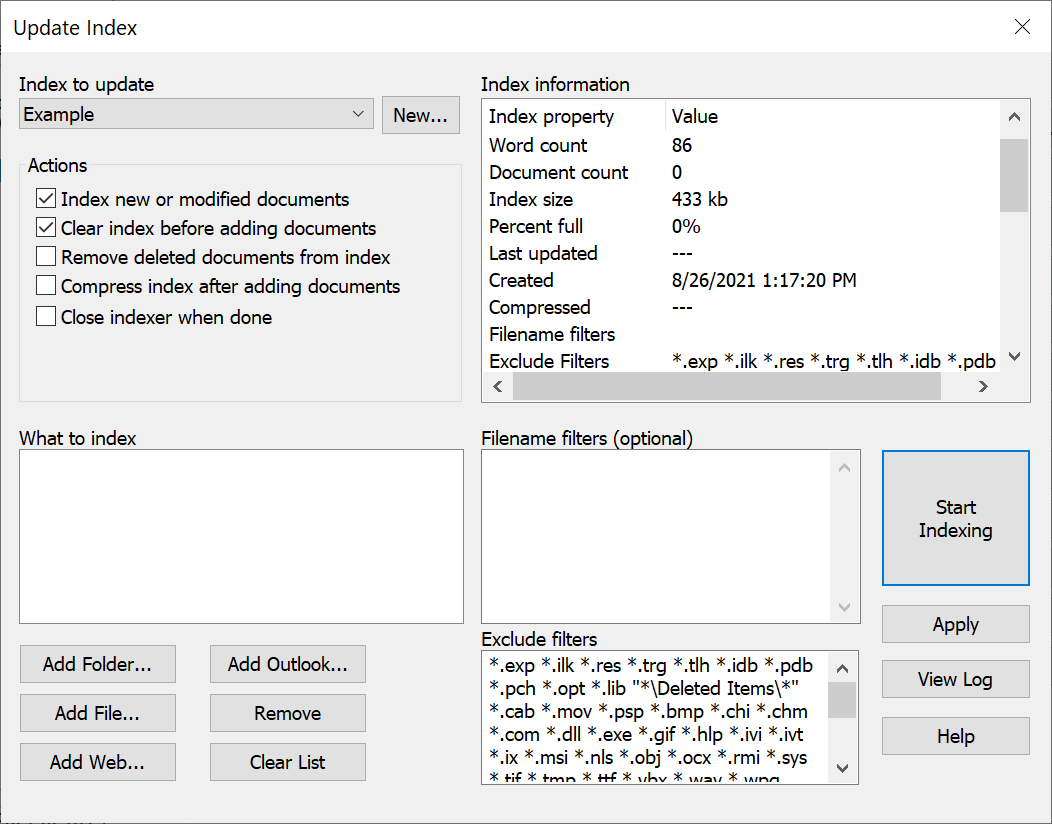Screen dimensions: 1052x824
Task: Click Exclude filters scroll up arrow
Action: tap(843, 668)
